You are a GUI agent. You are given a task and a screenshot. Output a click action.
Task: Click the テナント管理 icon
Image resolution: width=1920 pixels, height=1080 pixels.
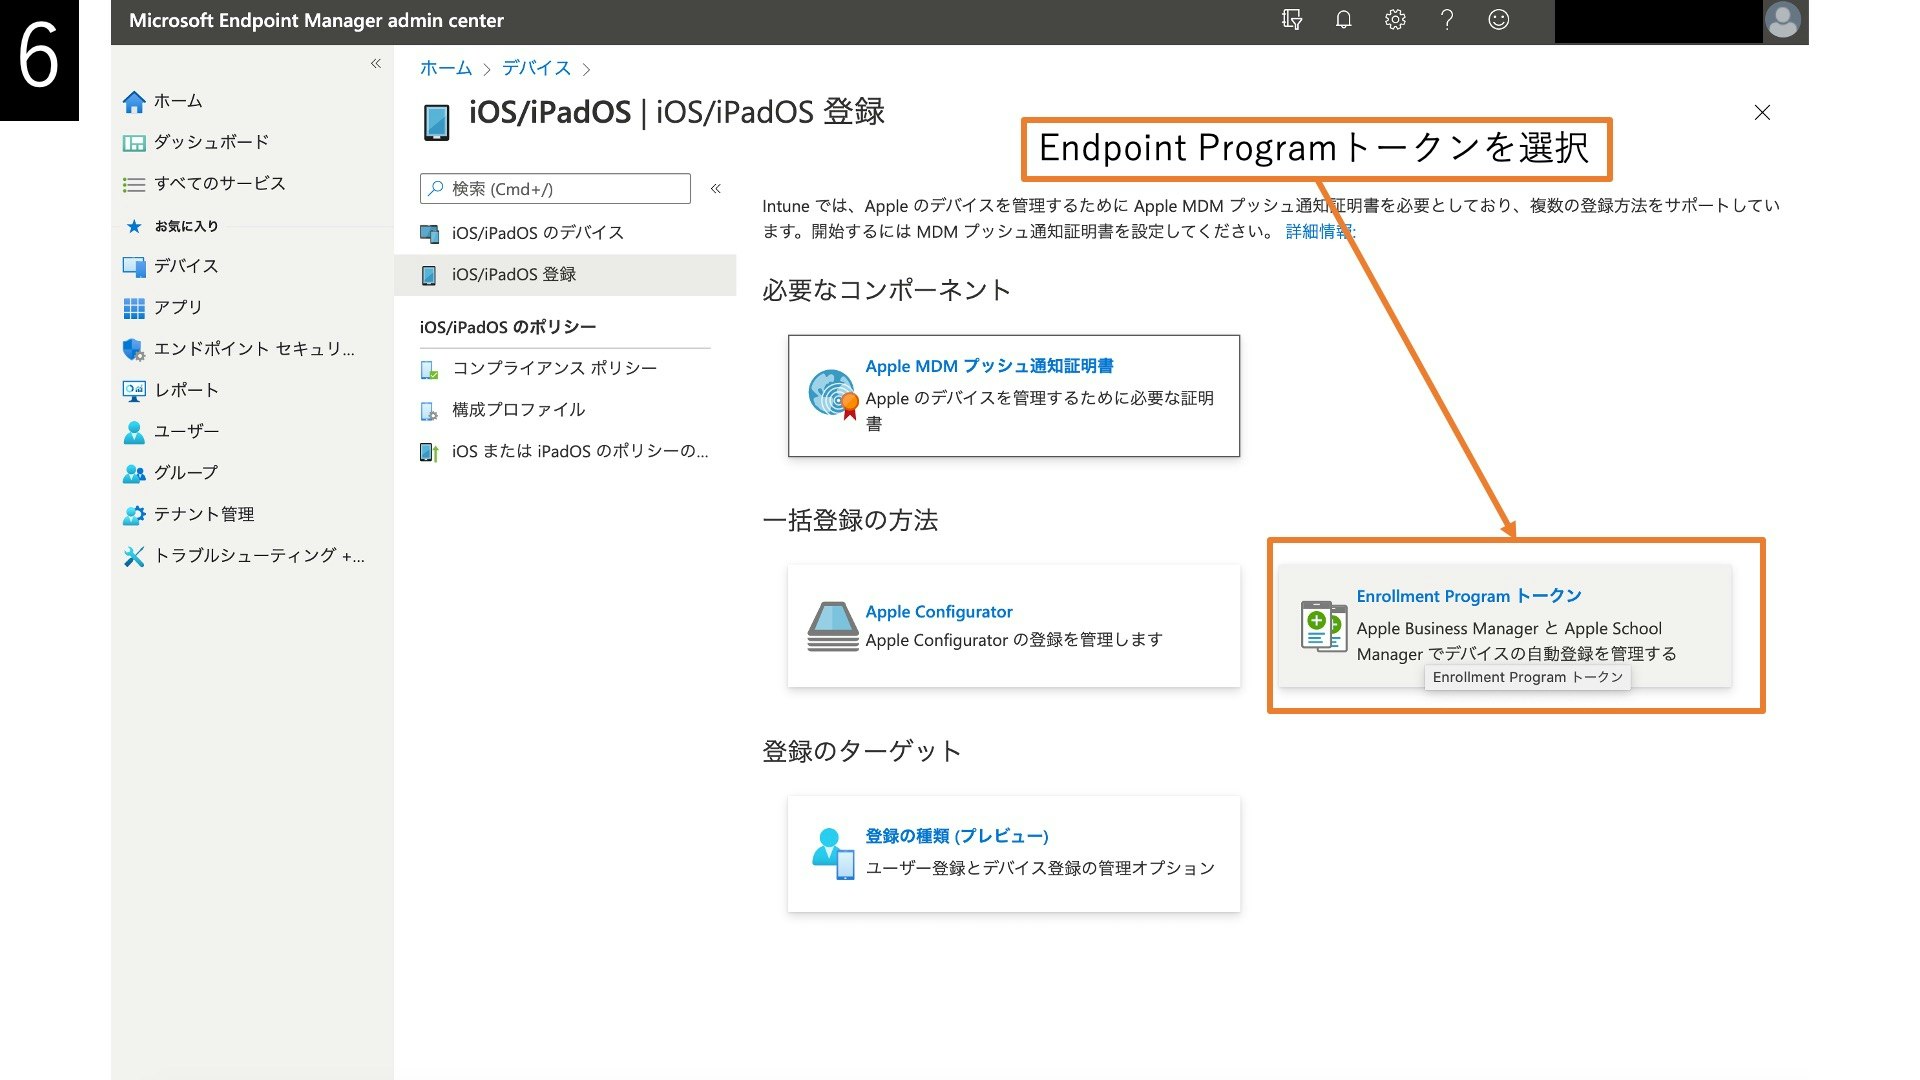(134, 515)
